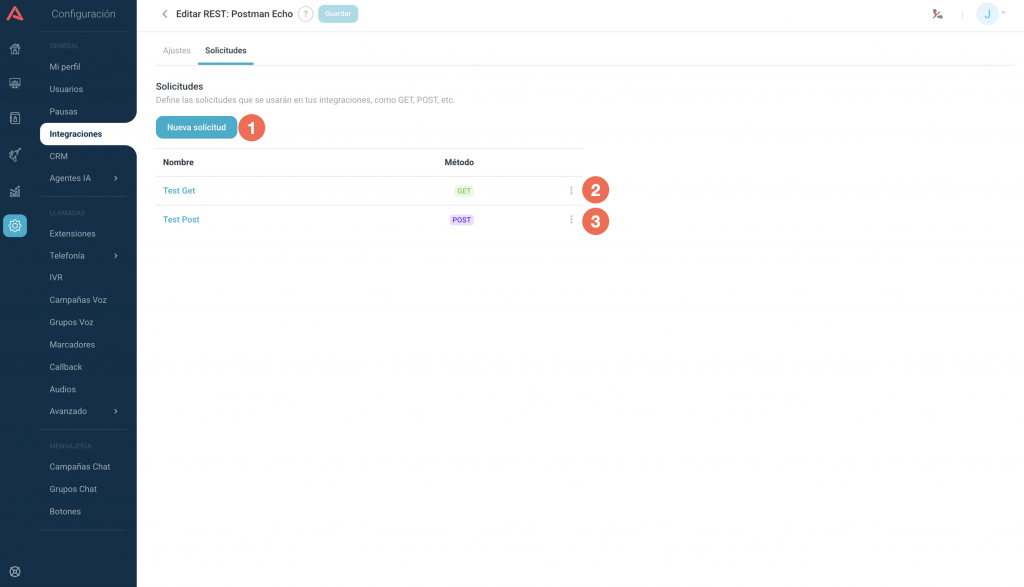This screenshot has height=587, width=1024.
Task: Select the settings gear icon in rail
Action: 15,226
